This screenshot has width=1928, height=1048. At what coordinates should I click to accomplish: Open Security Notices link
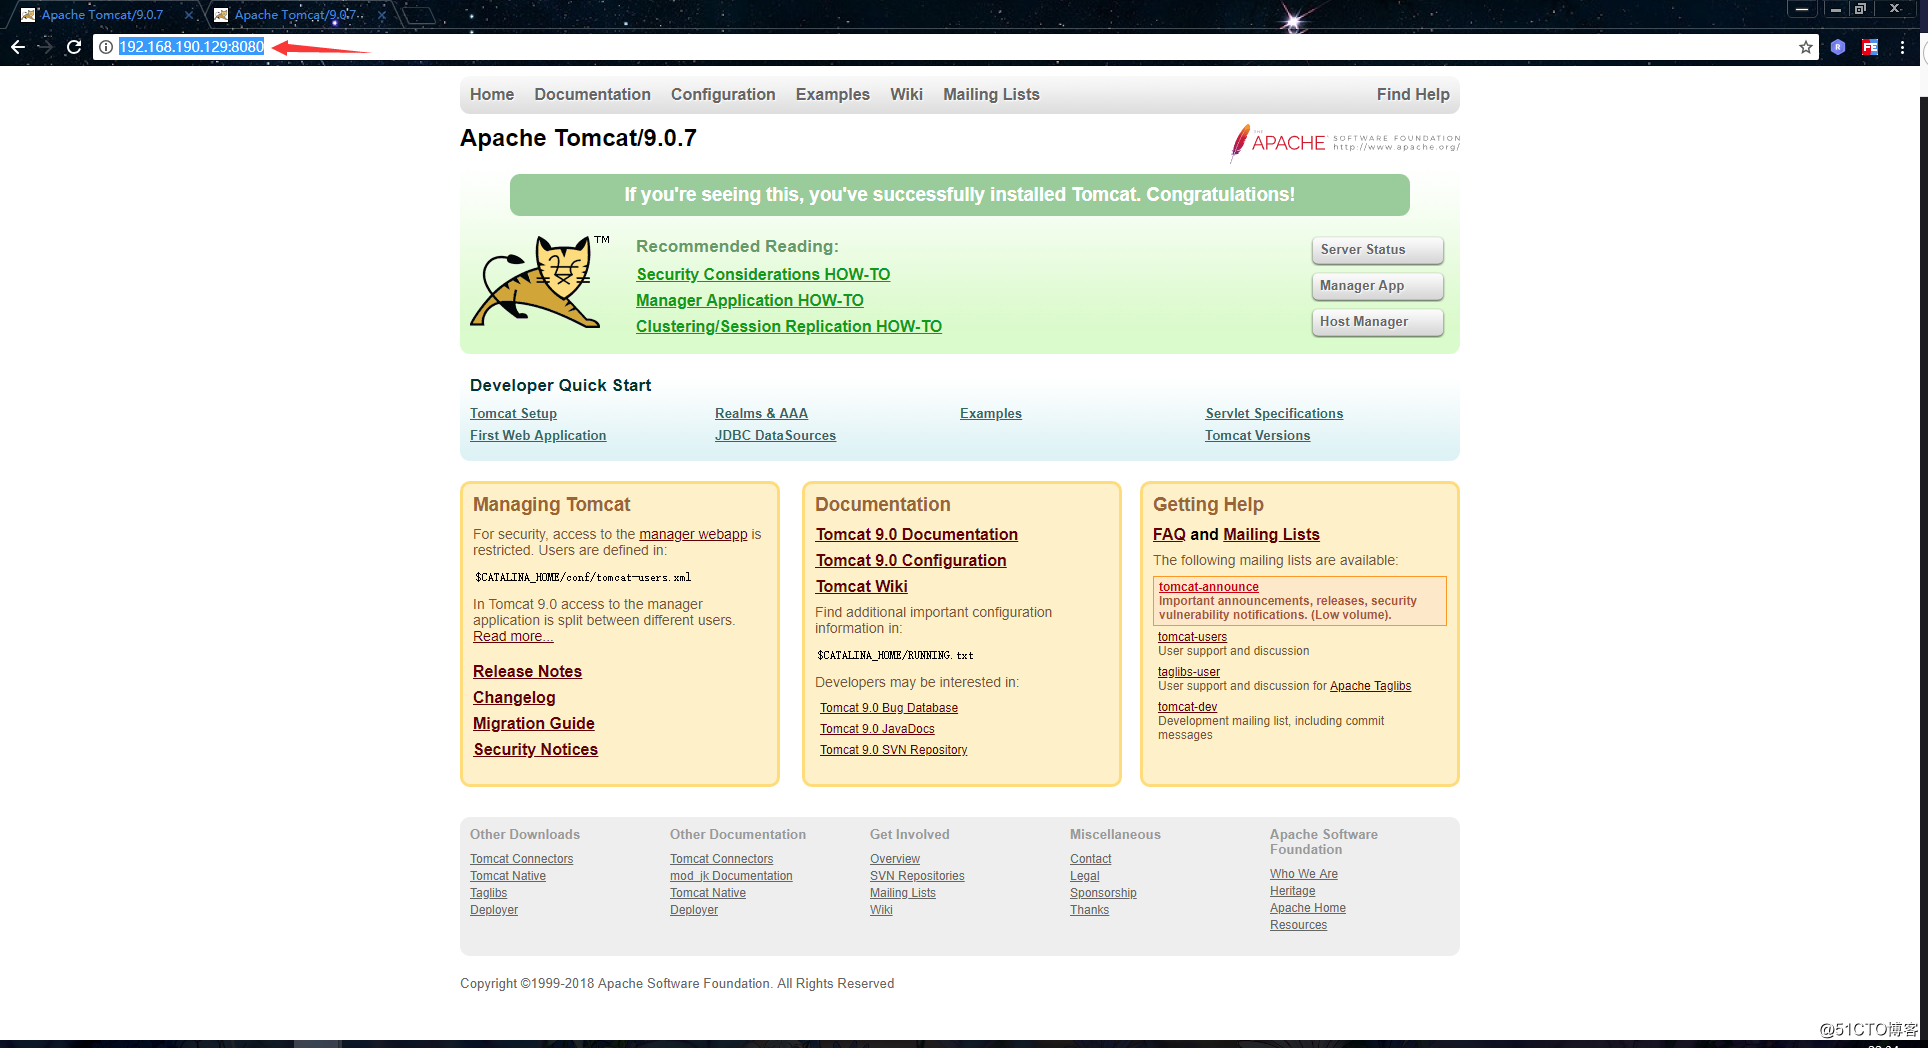pos(535,749)
